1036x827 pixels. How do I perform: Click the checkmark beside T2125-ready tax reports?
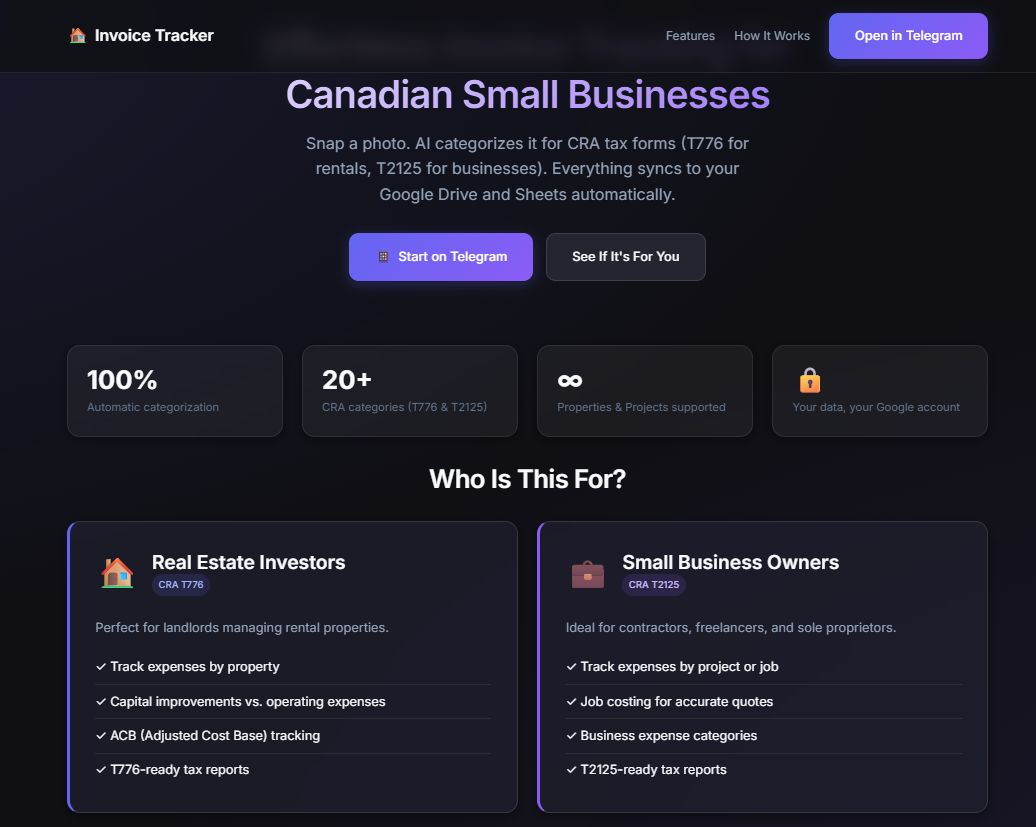pyautogui.click(x=571, y=770)
